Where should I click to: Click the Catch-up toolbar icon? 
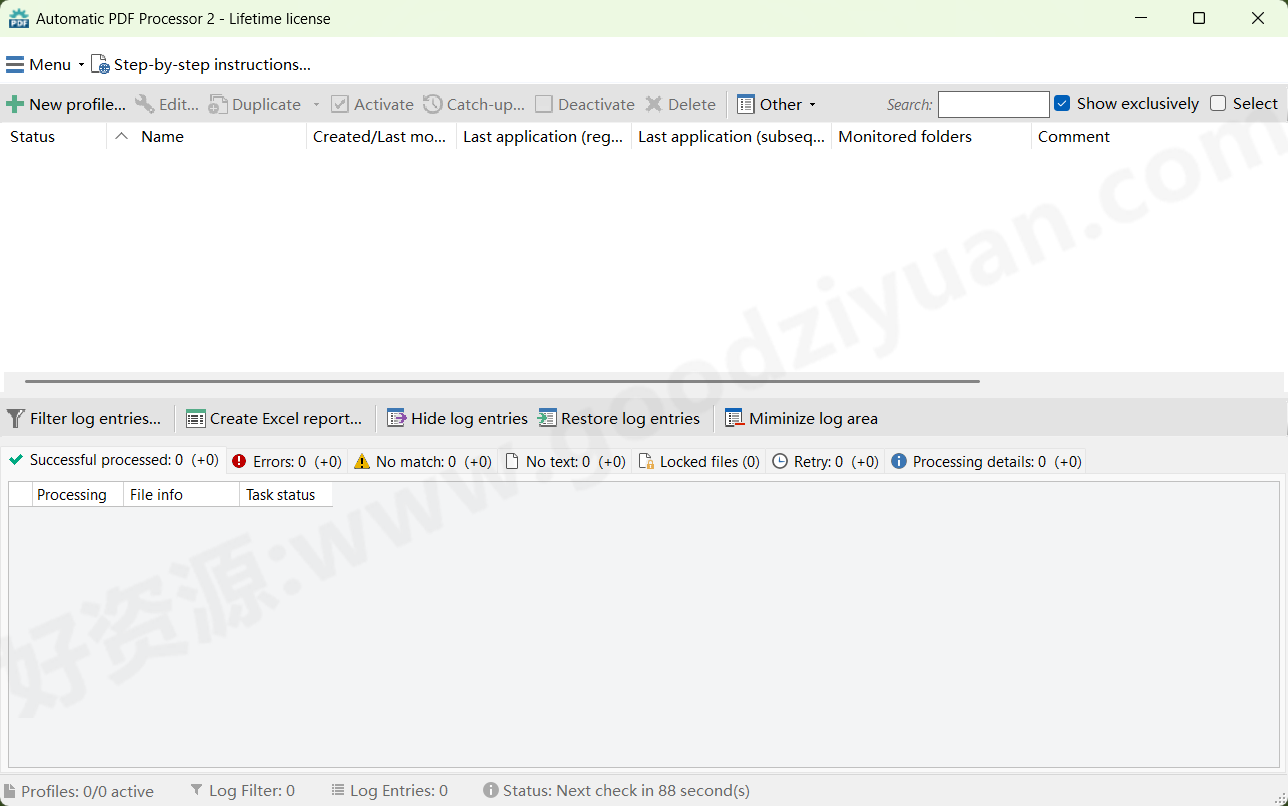[431, 104]
